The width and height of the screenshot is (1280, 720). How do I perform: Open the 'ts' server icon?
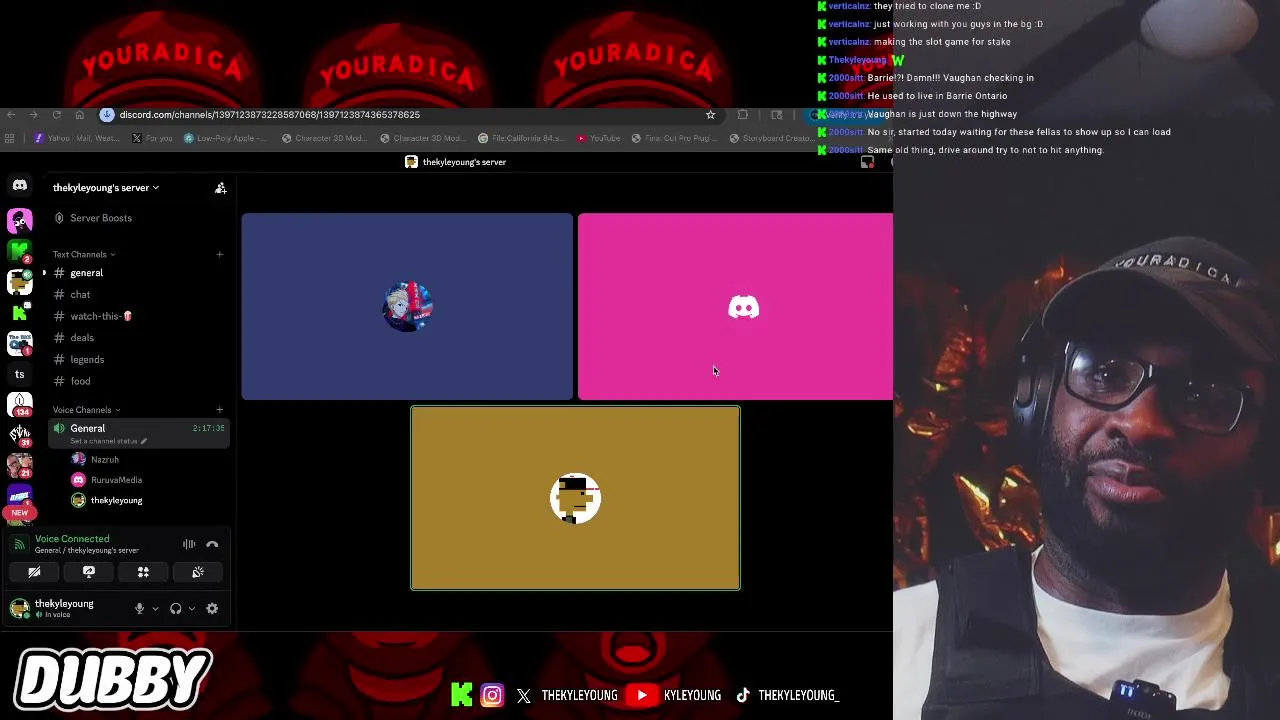(x=19, y=374)
